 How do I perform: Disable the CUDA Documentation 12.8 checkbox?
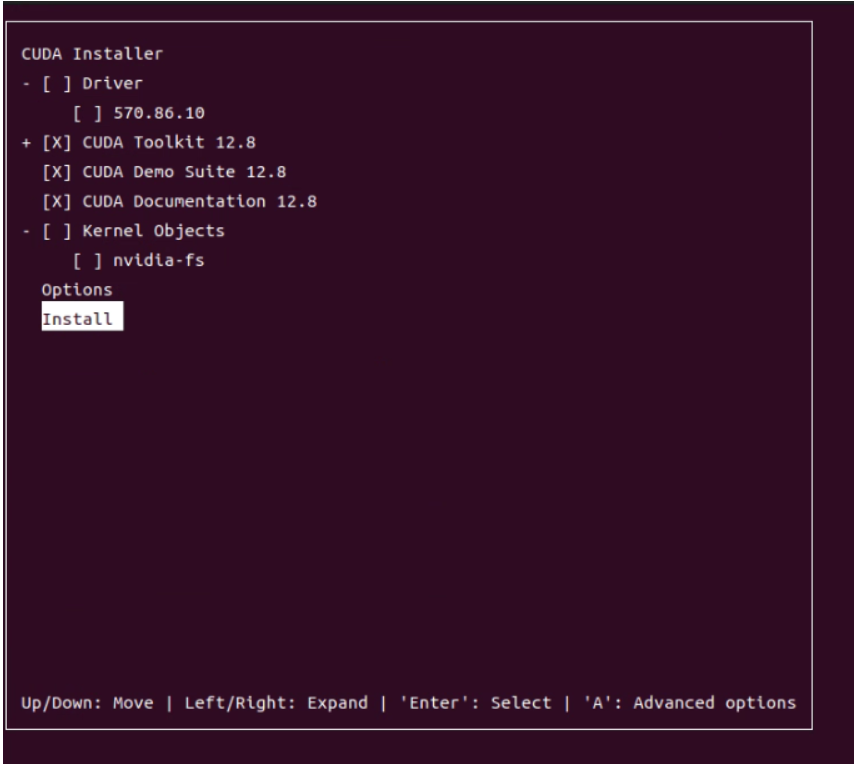click(52, 201)
